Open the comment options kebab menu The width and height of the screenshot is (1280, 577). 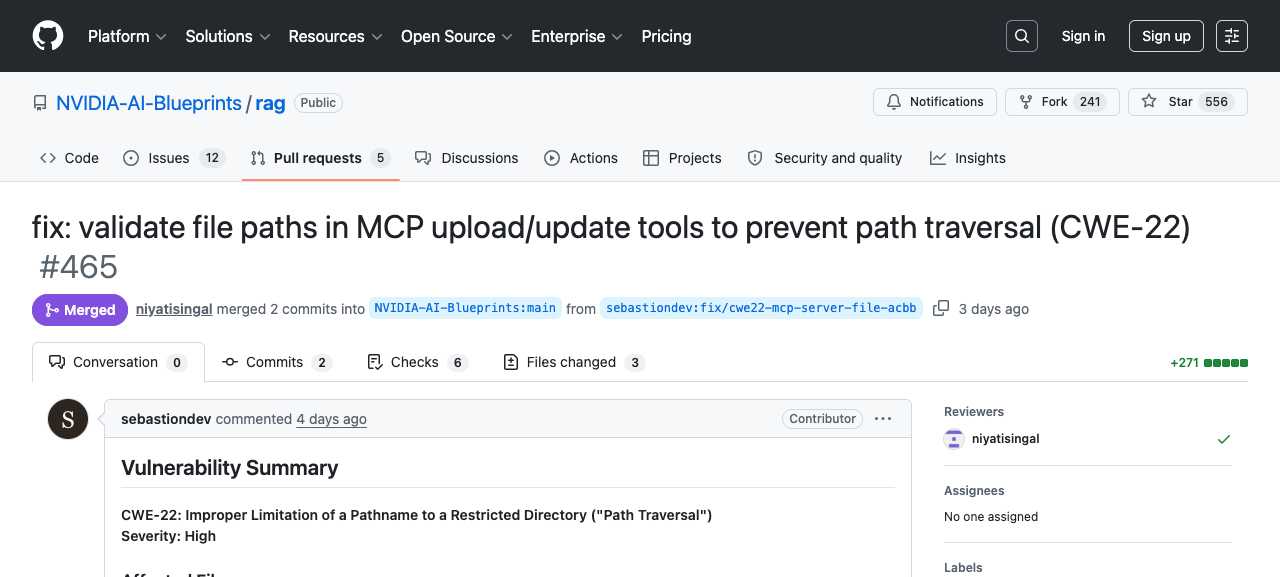point(883,418)
